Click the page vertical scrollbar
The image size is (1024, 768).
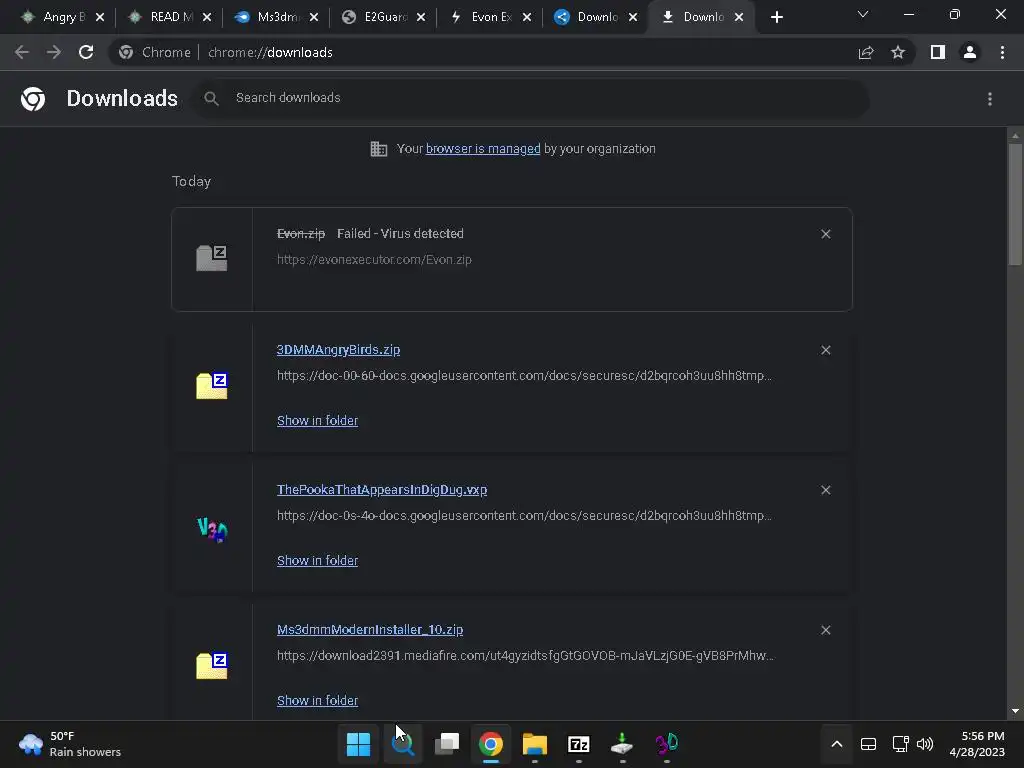point(1015,204)
